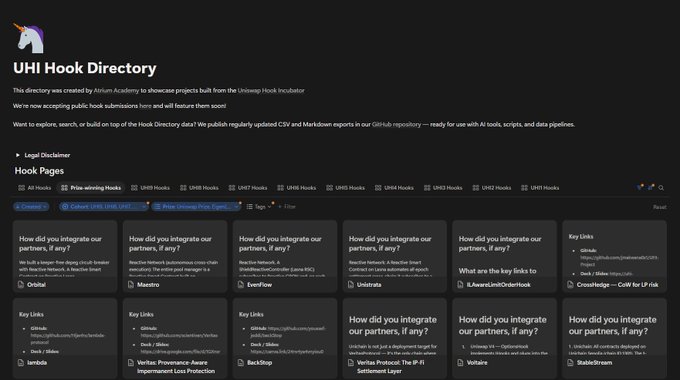Open the Prize filter dropdown
This screenshot has height=380, width=680.
[196, 207]
